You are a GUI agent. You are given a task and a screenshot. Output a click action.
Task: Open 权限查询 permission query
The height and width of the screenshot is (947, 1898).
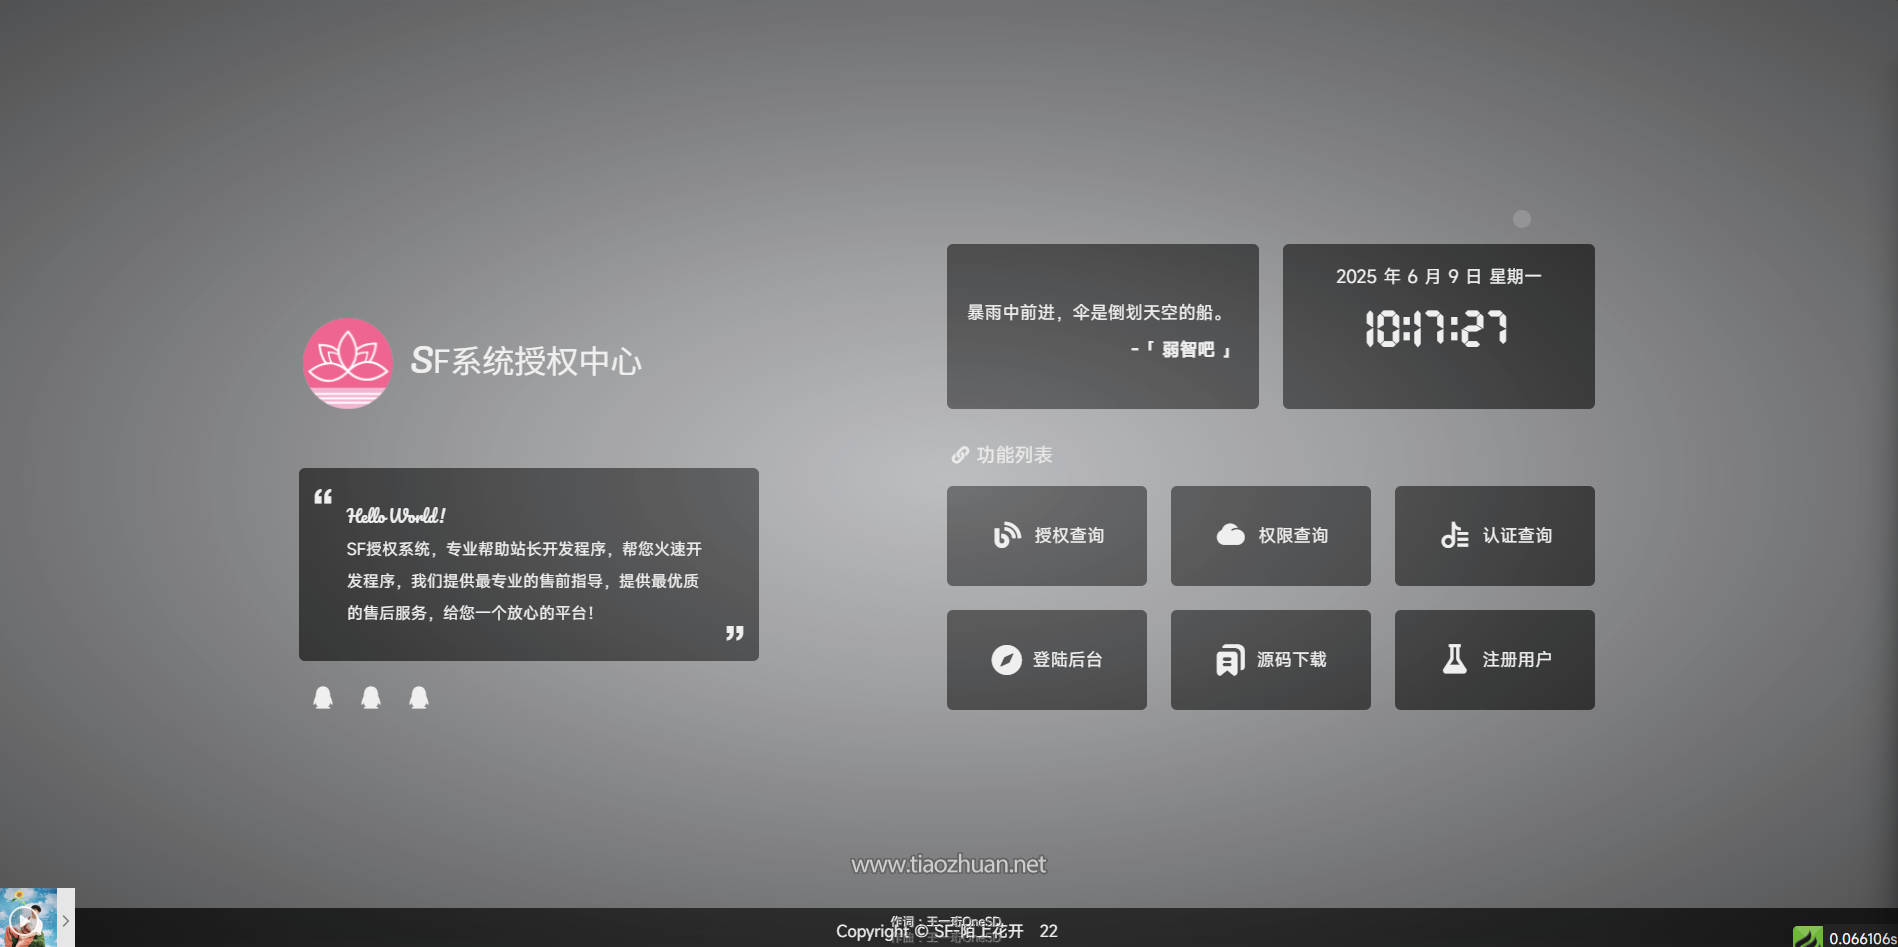point(1271,536)
